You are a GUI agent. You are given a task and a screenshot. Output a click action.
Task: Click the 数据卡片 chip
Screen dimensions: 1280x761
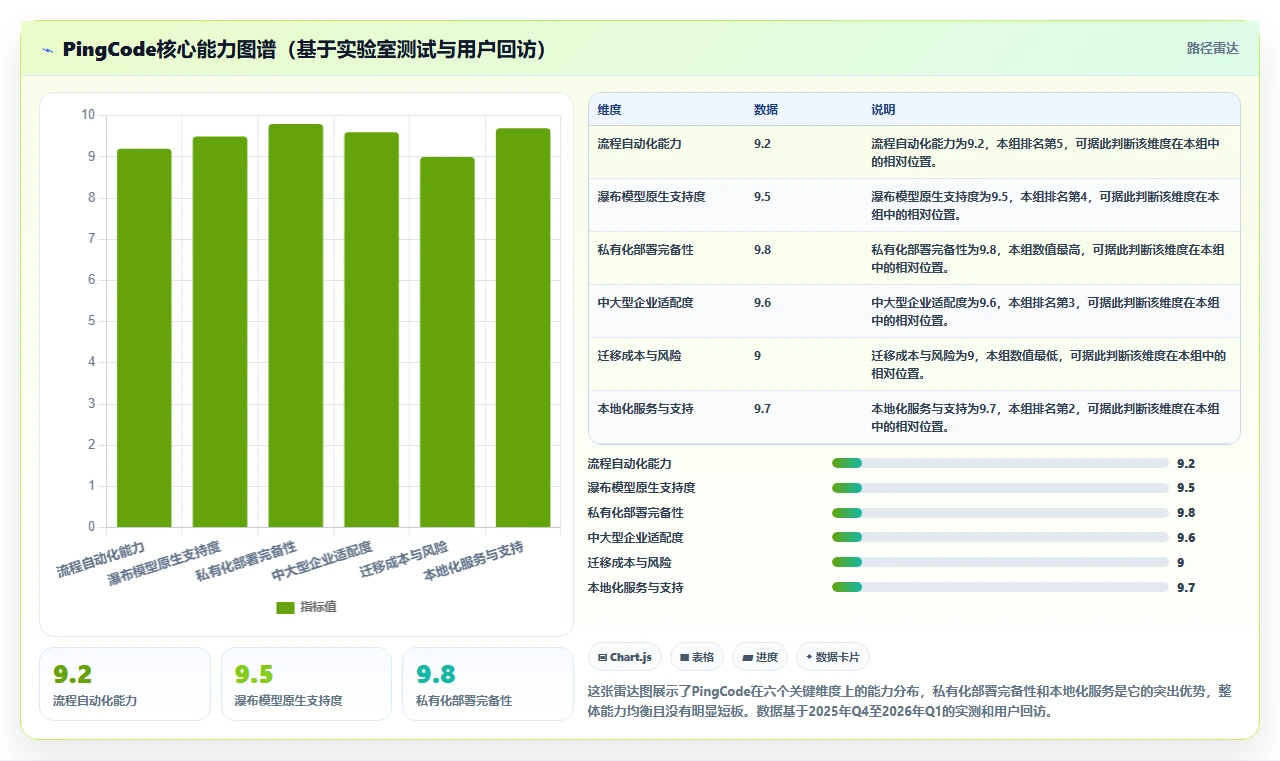click(x=833, y=657)
